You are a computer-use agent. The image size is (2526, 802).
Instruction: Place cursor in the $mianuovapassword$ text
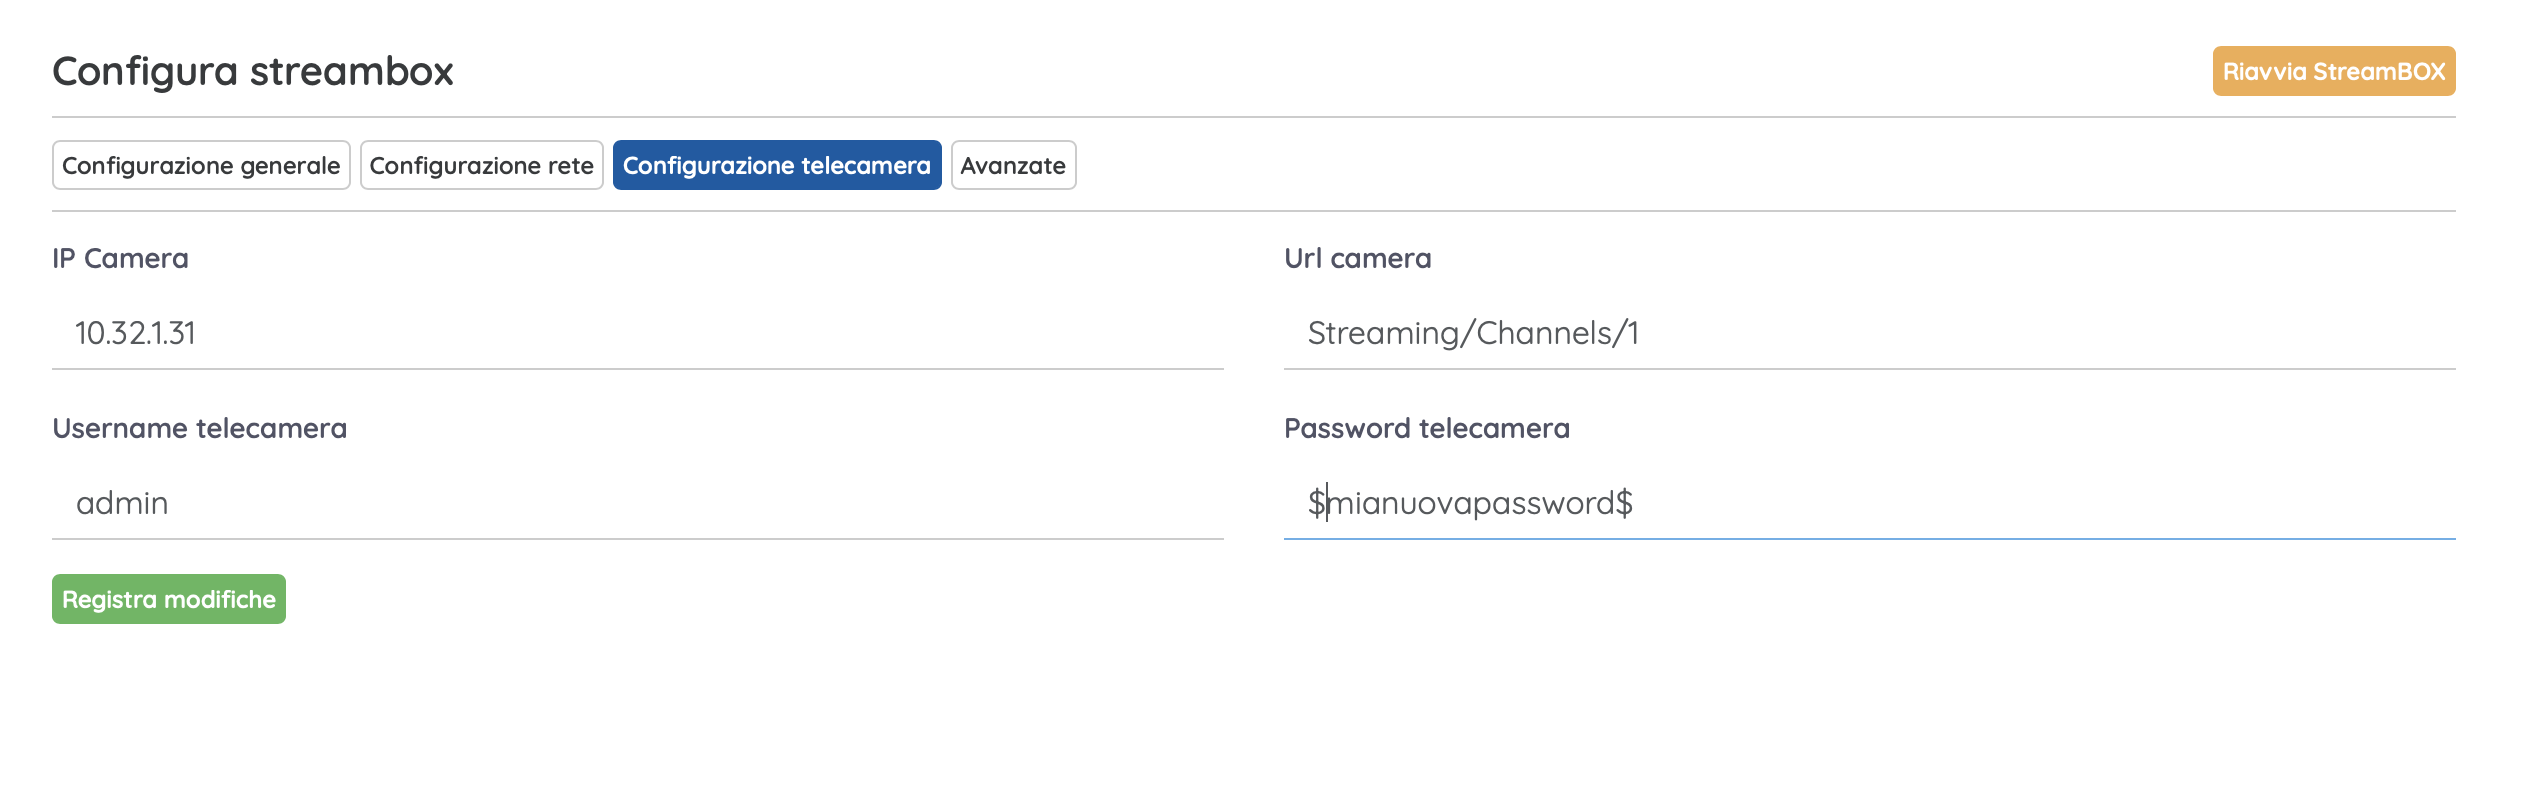pos(1470,503)
